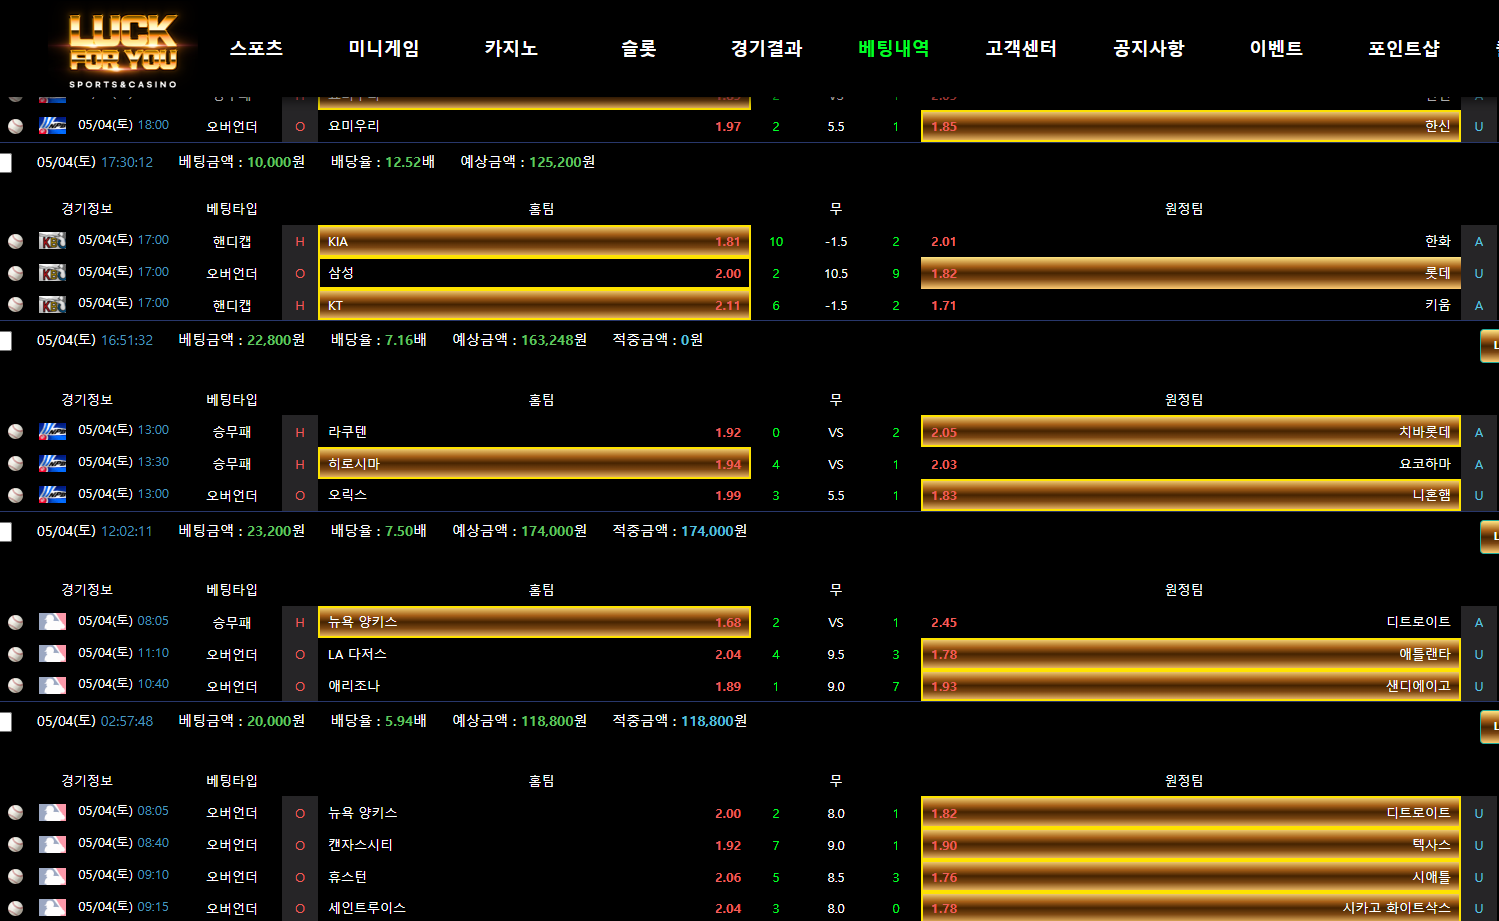Open the 스포츠 menu
This screenshot has width=1499, height=921.
click(256, 48)
